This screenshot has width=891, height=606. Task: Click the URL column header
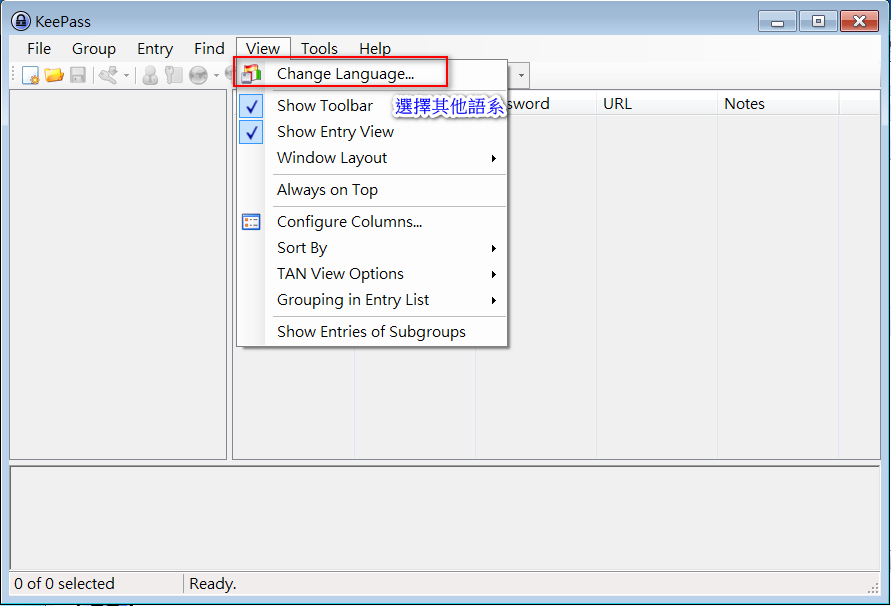(x=656, y=103)
